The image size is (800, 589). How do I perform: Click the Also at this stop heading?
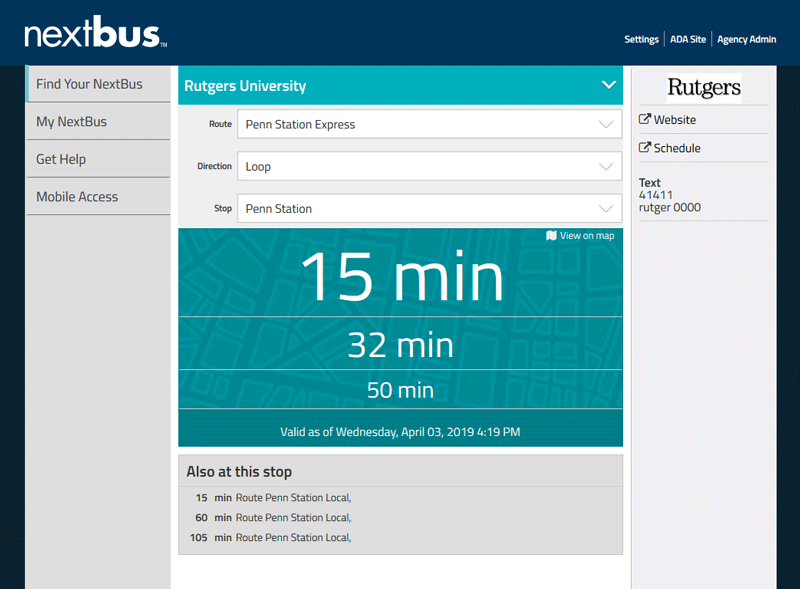pos(239,472)
